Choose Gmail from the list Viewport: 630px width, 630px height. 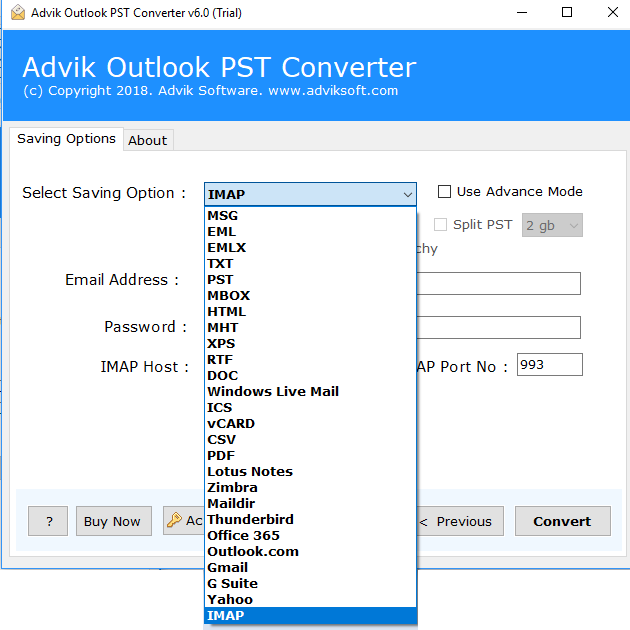pos(310,568)
